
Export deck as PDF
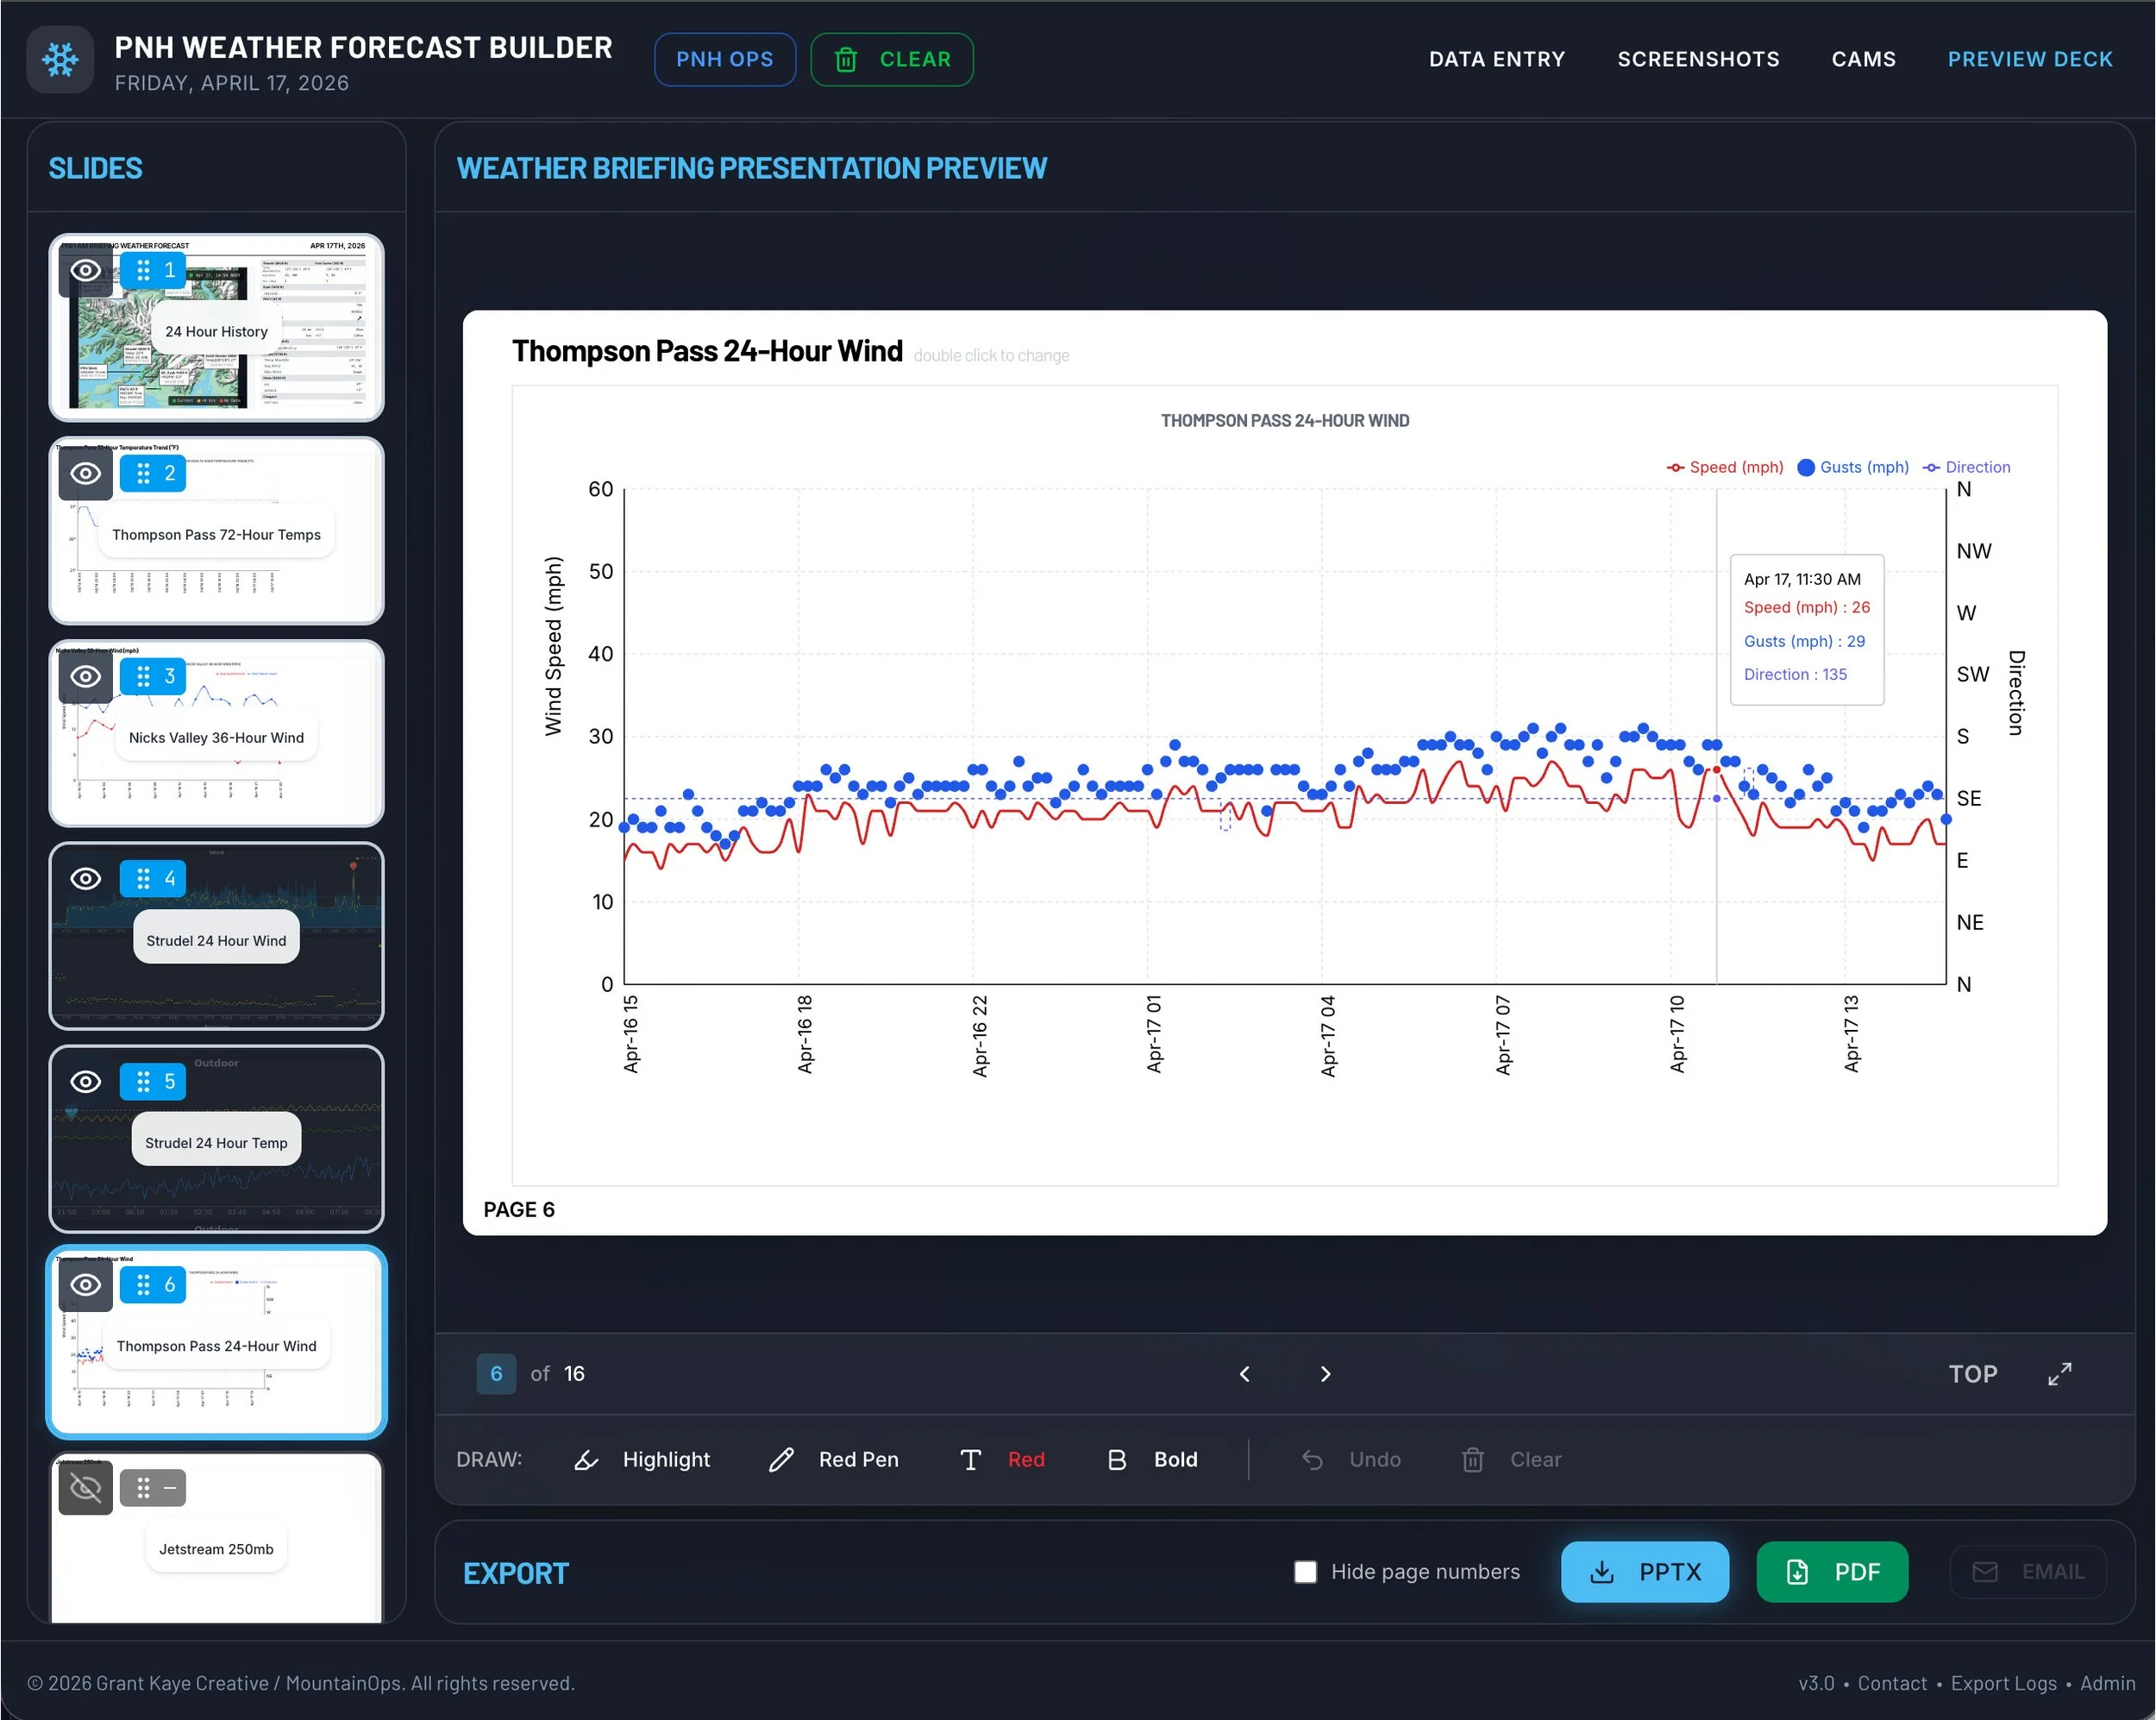pos(1832,1573)
